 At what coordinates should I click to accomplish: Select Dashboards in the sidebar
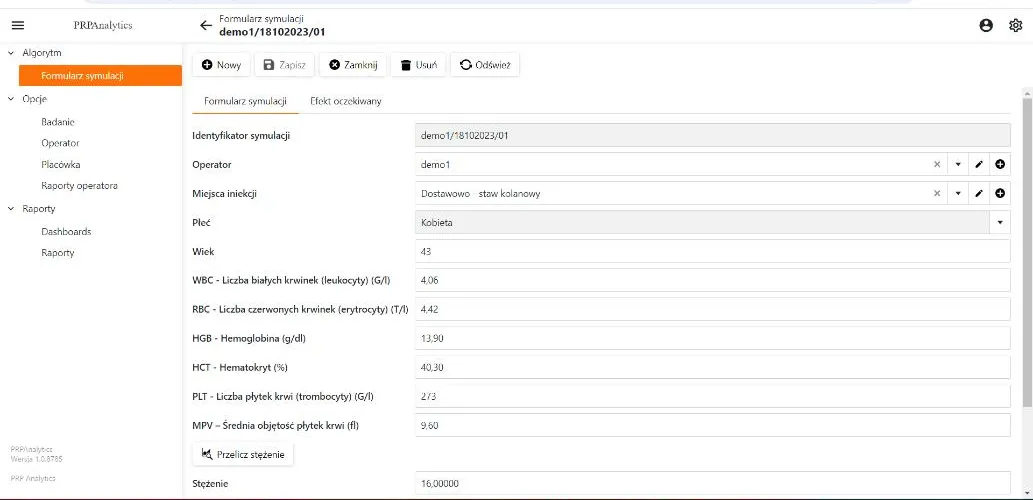coord(66,232)
